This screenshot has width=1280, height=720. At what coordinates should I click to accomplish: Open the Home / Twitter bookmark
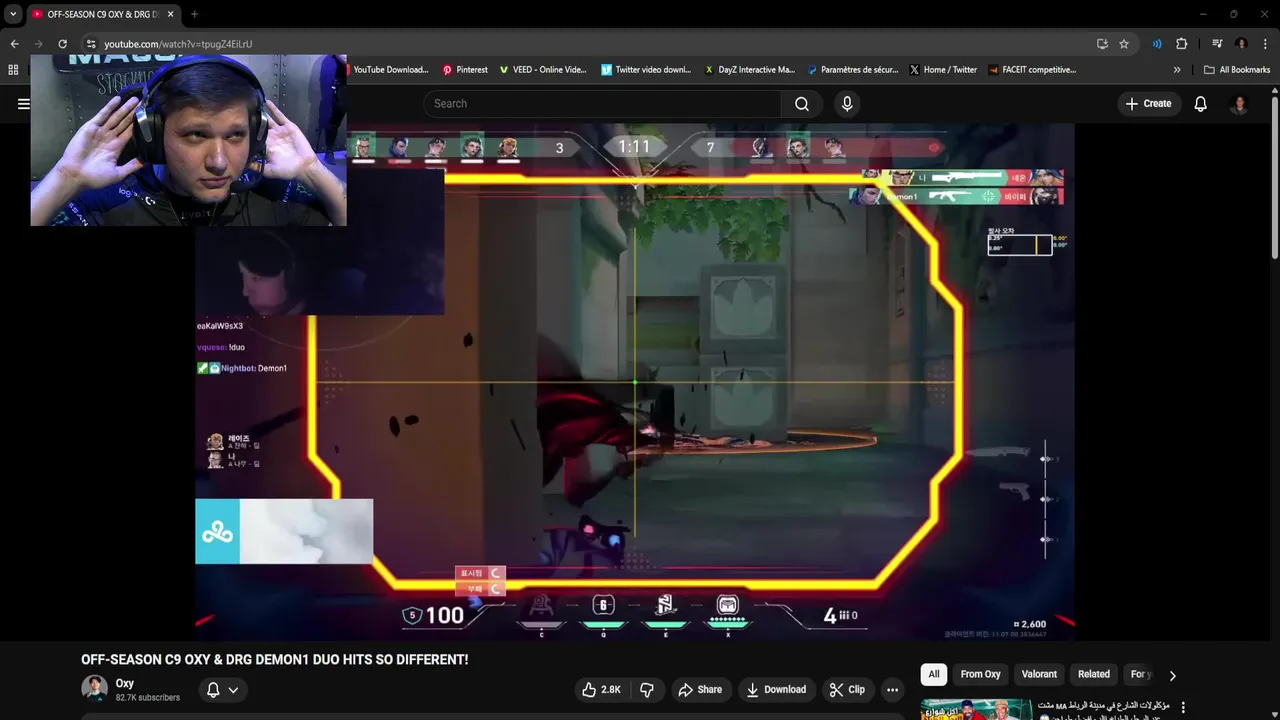pos(943,70)
